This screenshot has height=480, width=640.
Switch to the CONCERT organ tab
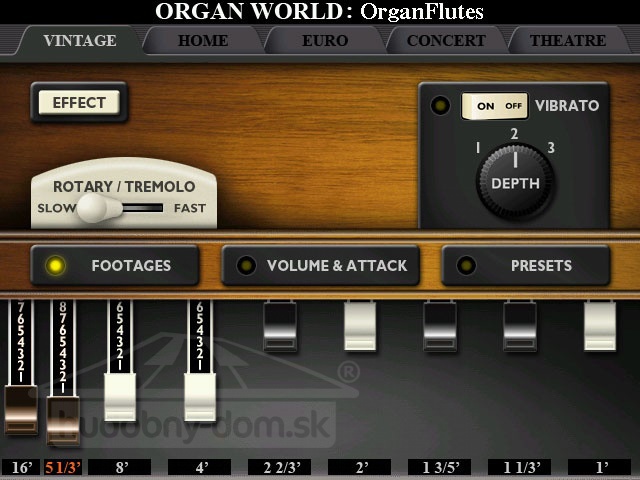(446, 41)
